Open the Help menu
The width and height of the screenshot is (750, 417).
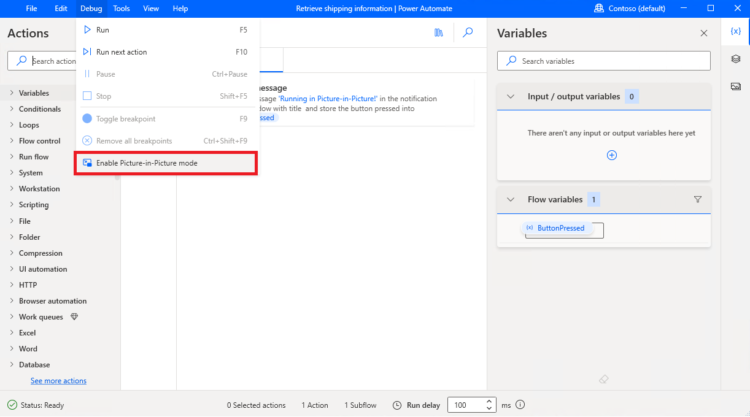coord(180,8)
